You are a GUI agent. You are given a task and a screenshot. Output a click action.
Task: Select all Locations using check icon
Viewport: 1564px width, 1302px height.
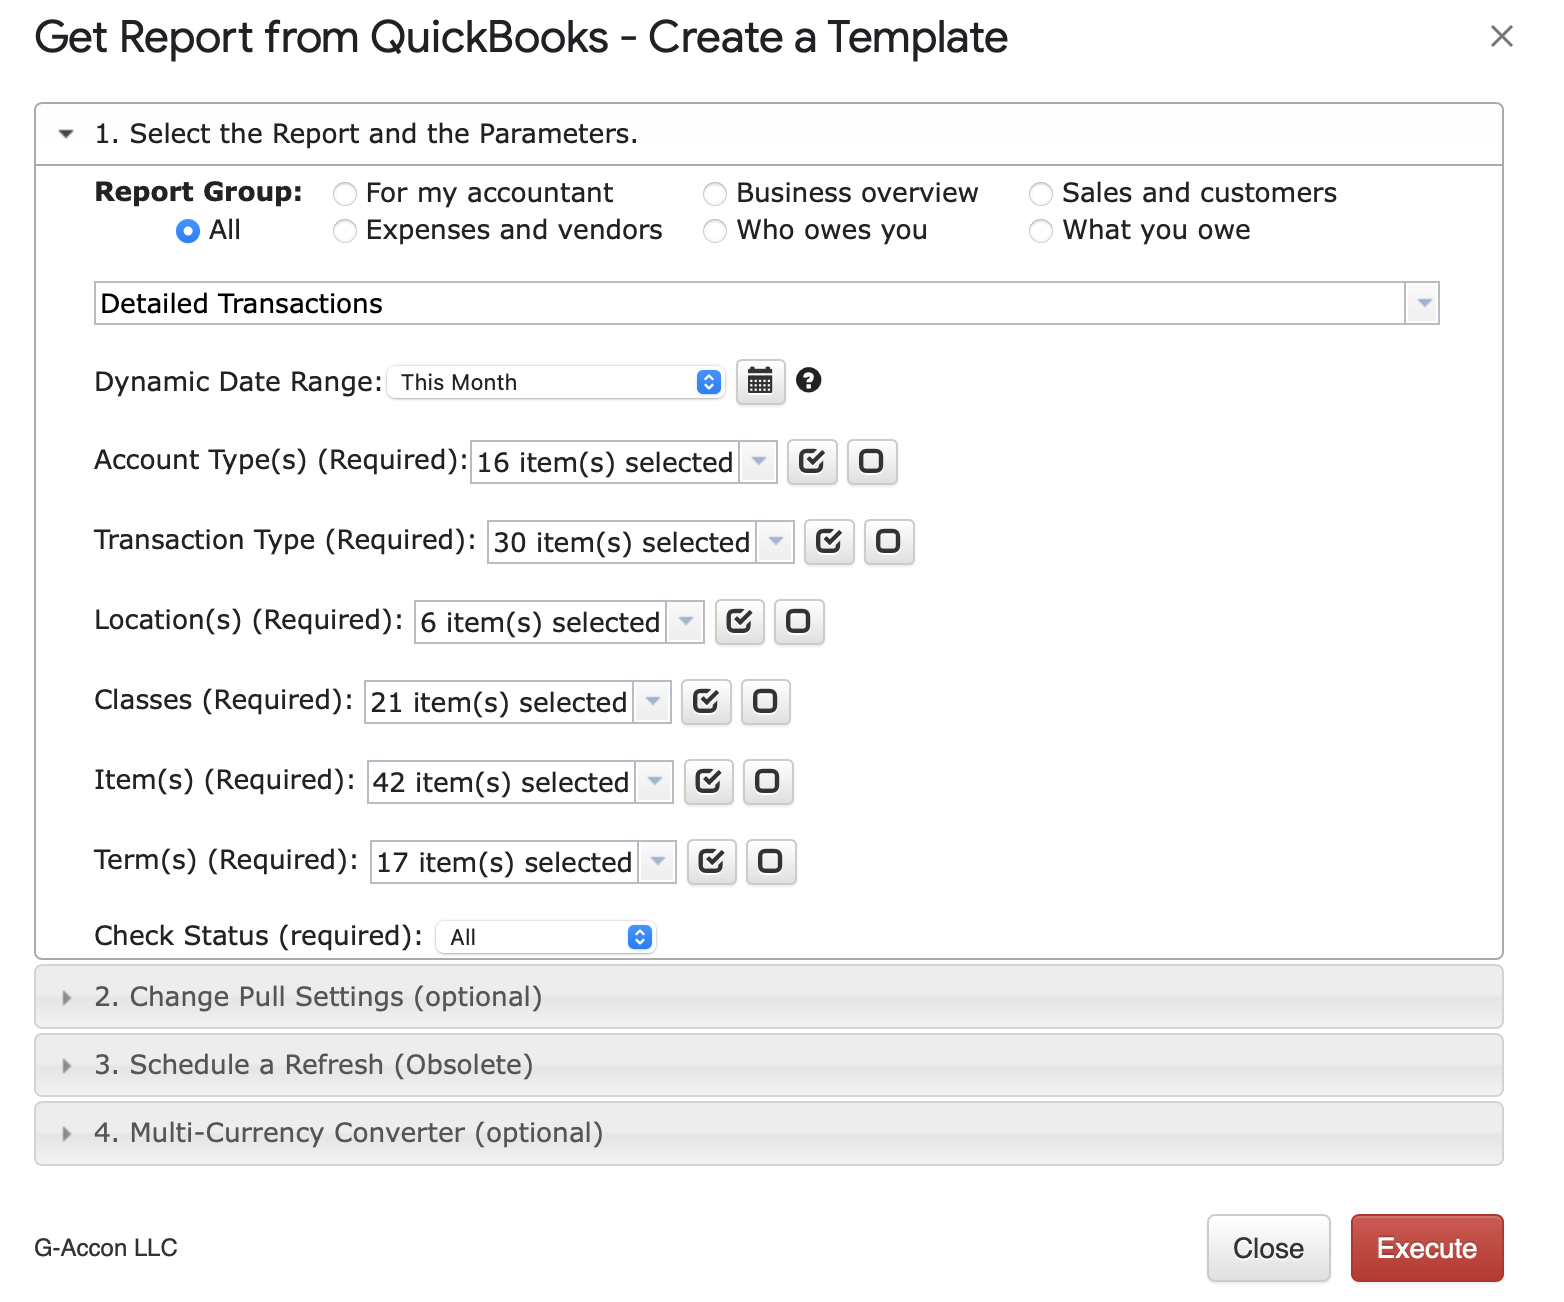(x=739, y=622)
